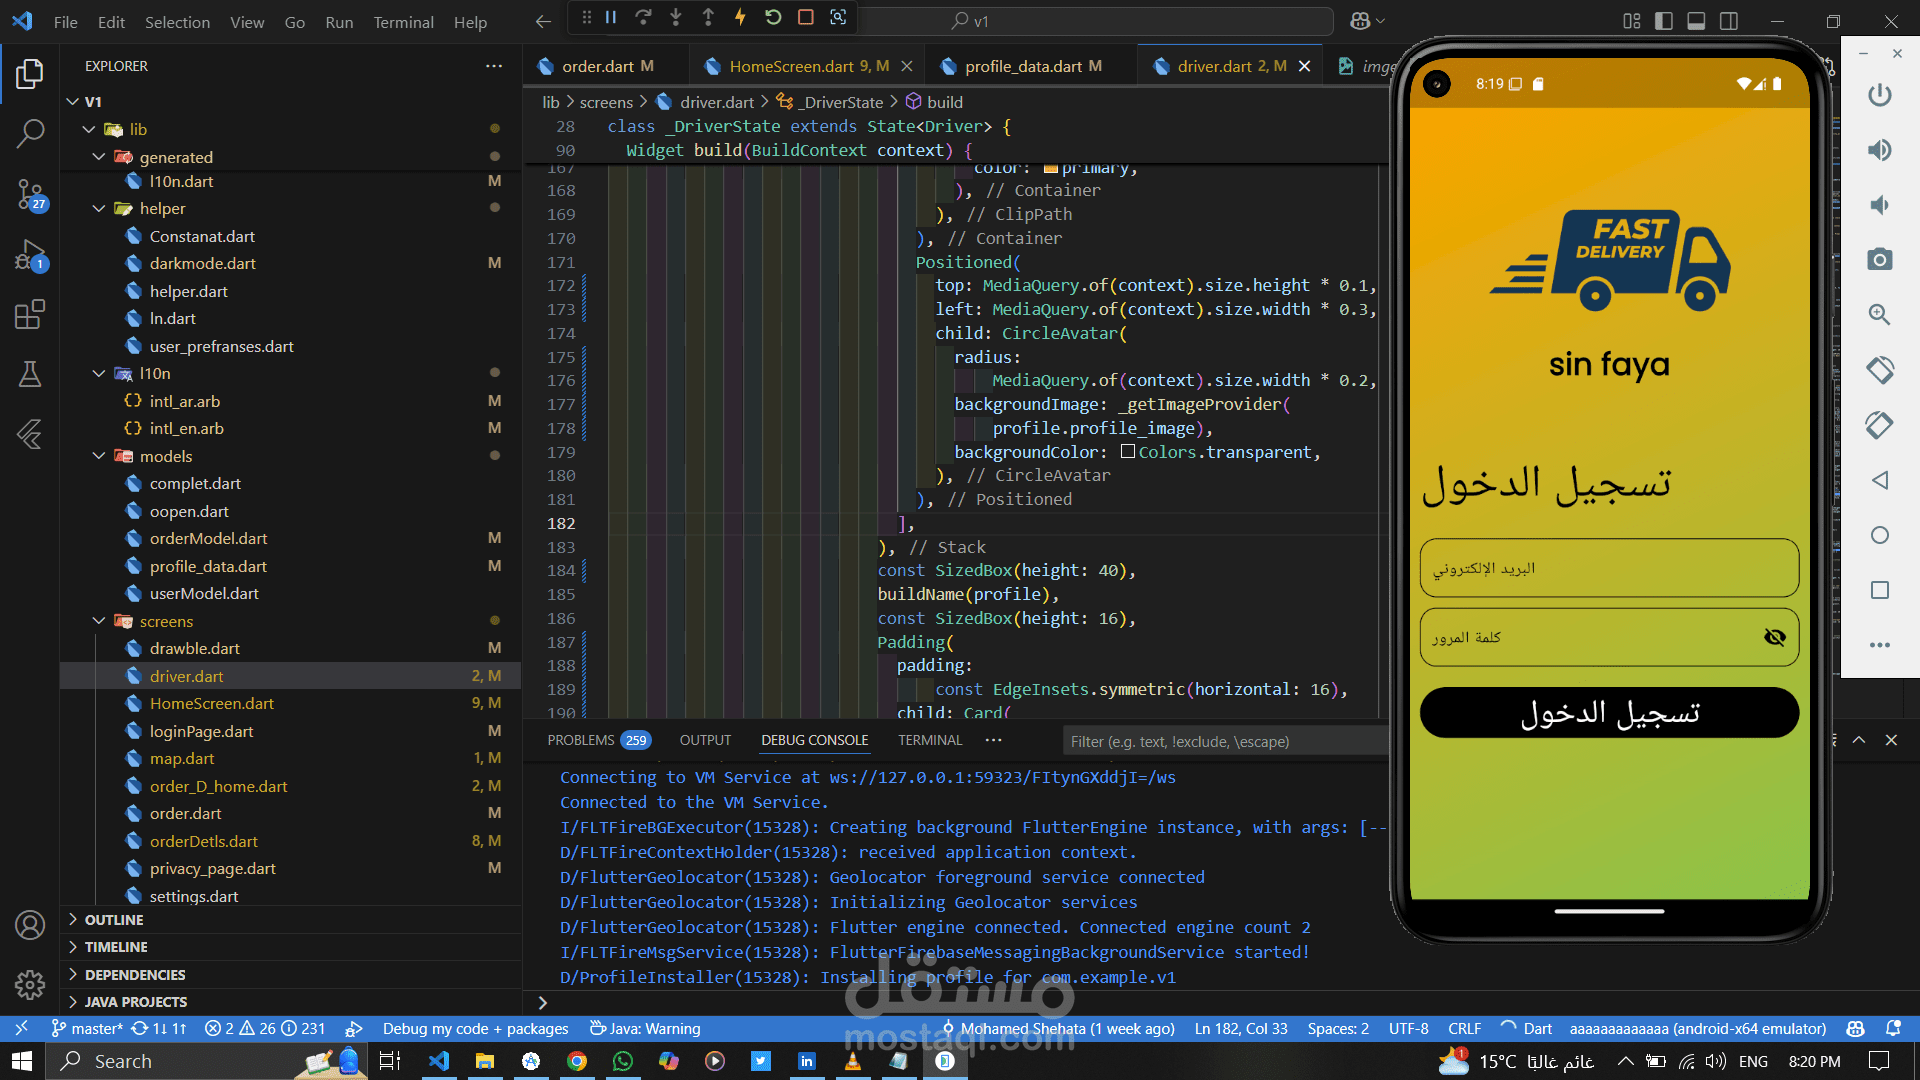Toggle the primary side bar layout
The width and height of the screenshot is (1920, 1080).
(x=1664, y=21)
